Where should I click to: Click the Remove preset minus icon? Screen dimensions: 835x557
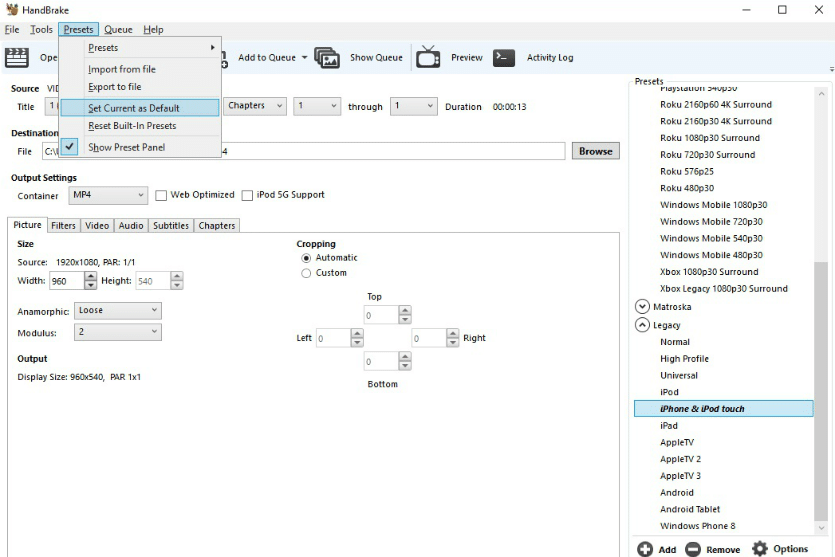click(693, 549)
